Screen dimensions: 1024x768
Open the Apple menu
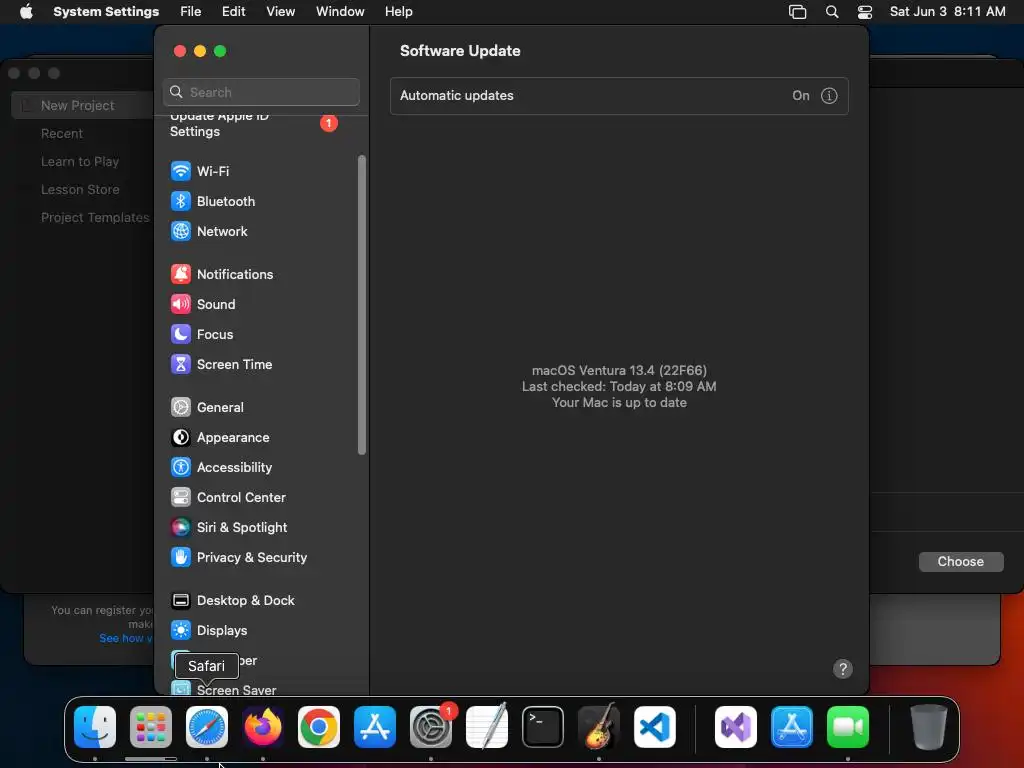pyautogui.click(x=26, y=12)
